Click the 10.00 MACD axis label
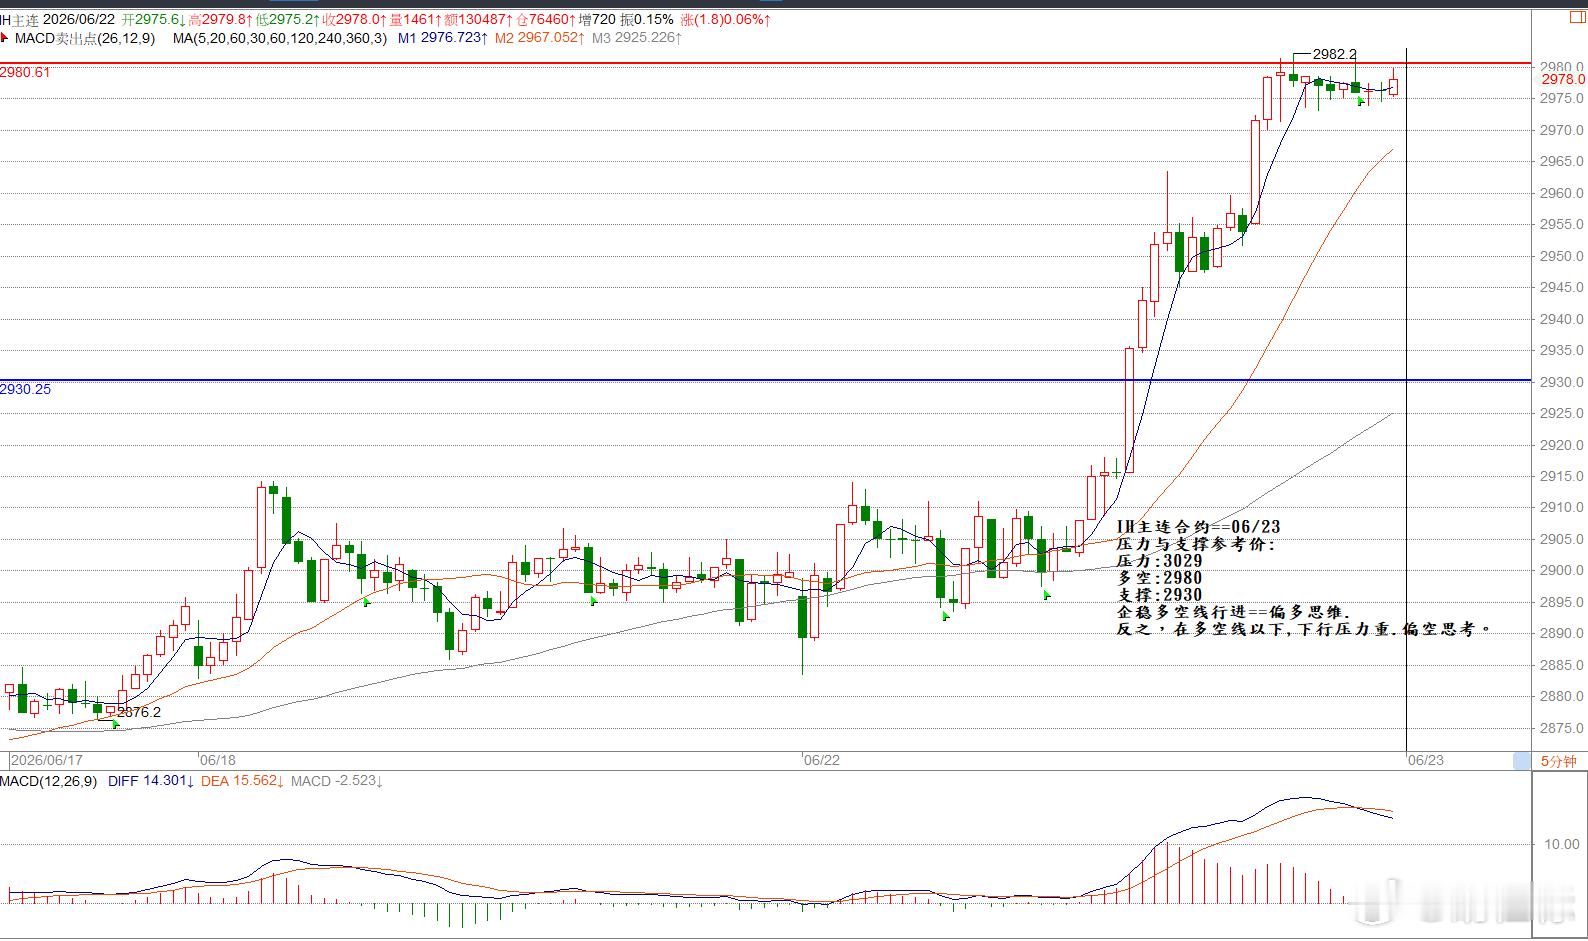The height and width of the screenshot is (941, 1588). click(x=1561, y=844)
